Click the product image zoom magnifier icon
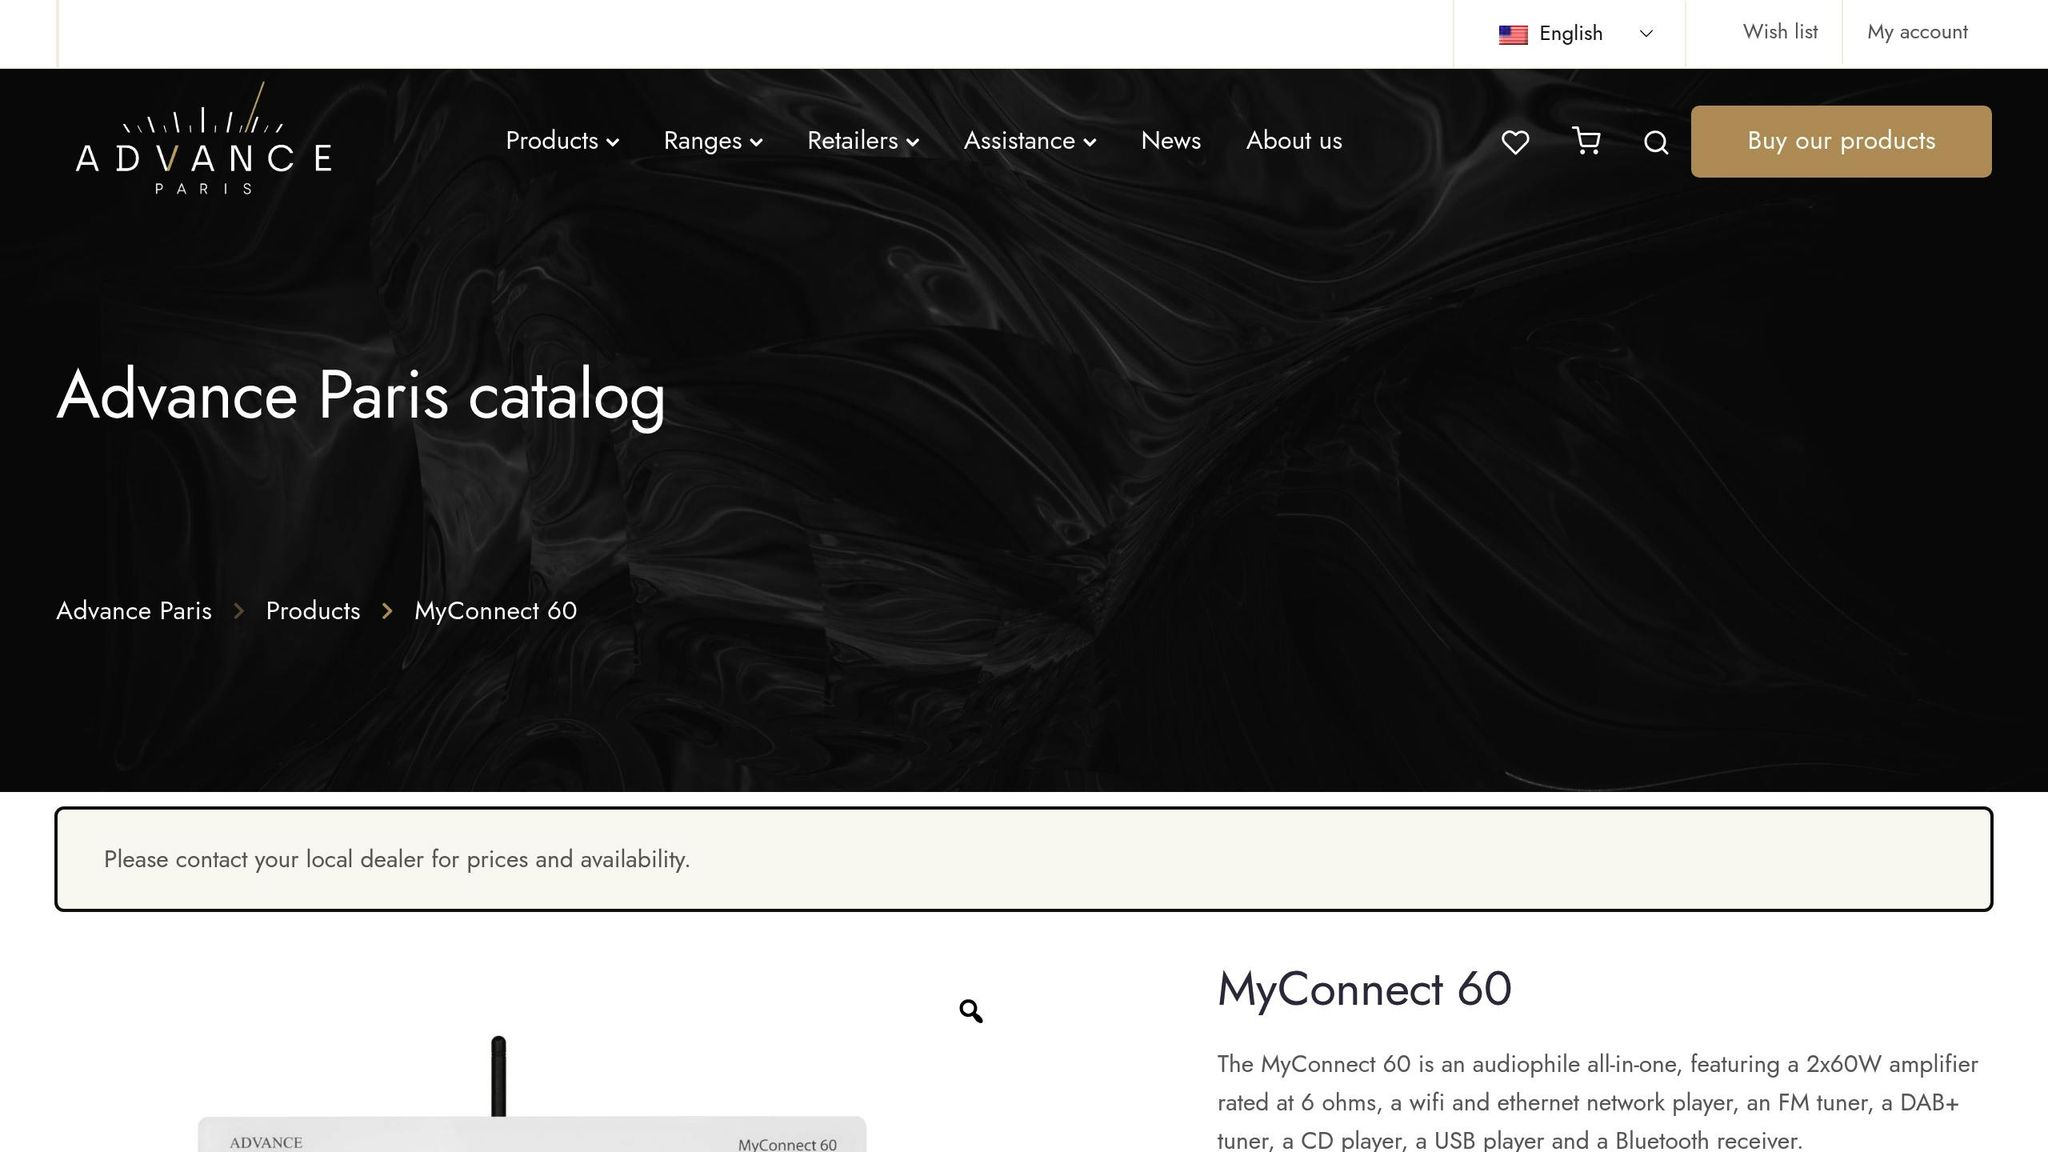Screen dimensions: 2048x1152 970,1011
